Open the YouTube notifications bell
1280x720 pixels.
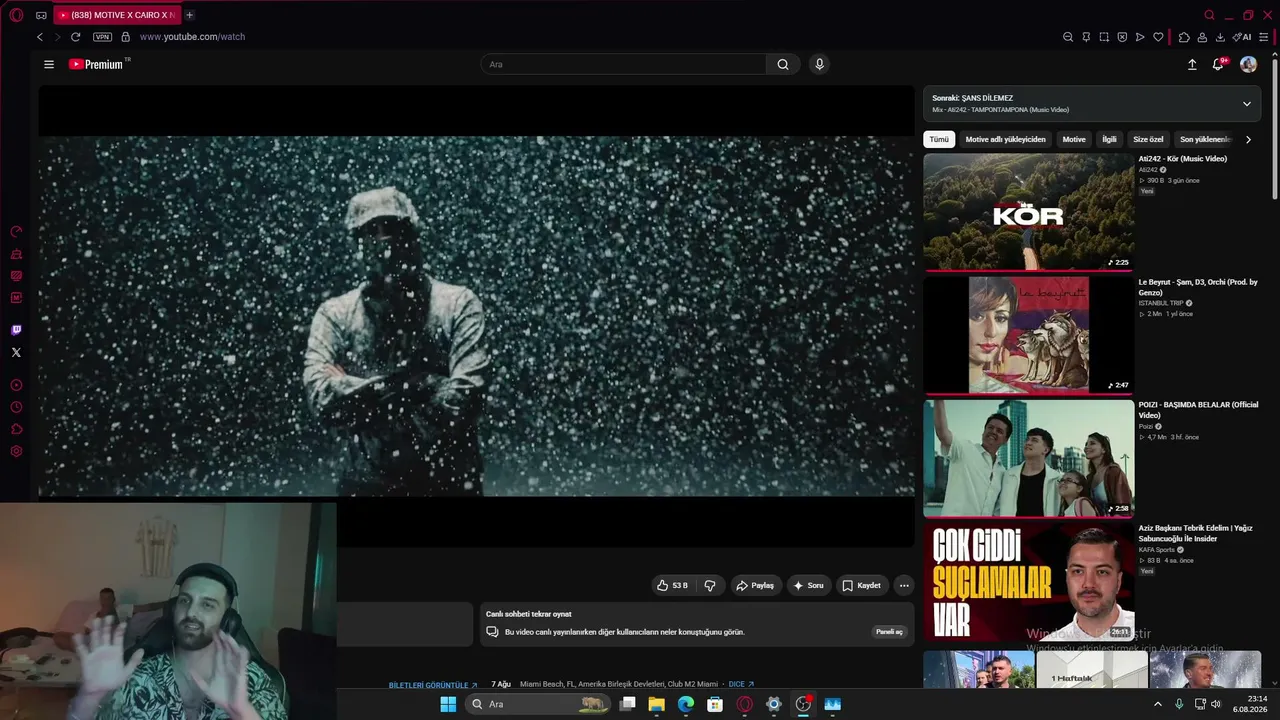click(x=1218, y=64)
